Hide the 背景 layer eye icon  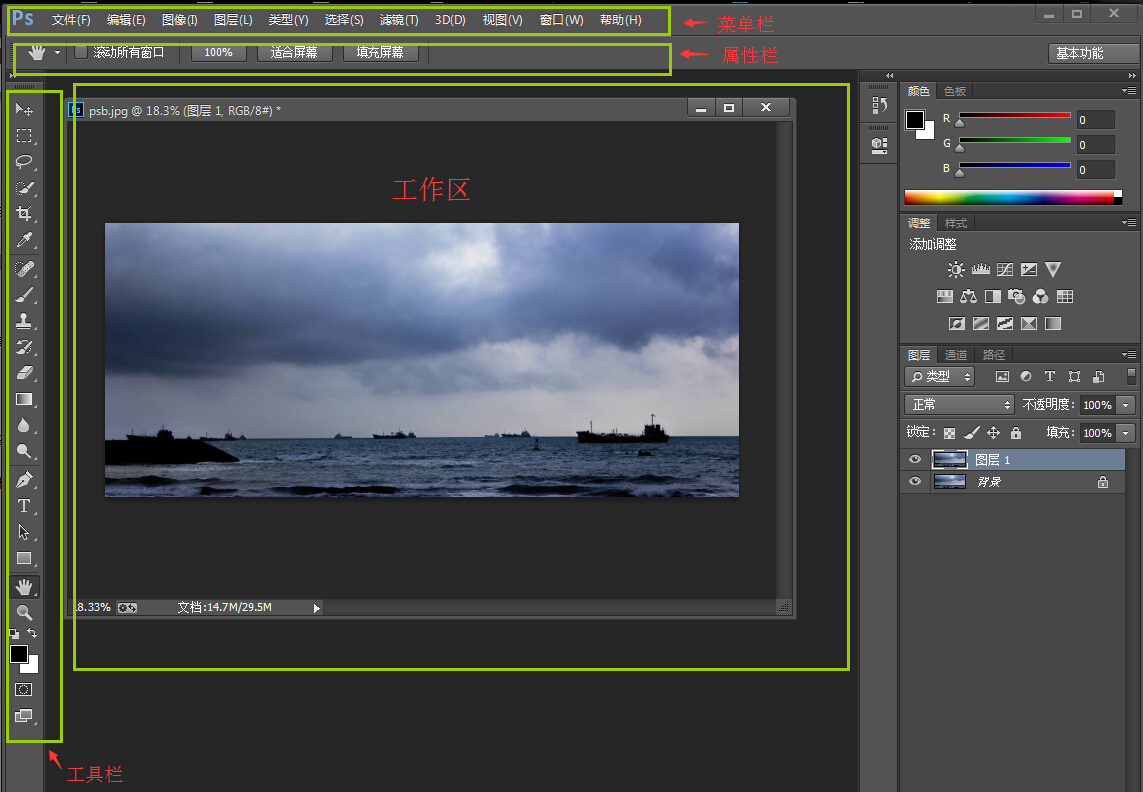(914, 481)
